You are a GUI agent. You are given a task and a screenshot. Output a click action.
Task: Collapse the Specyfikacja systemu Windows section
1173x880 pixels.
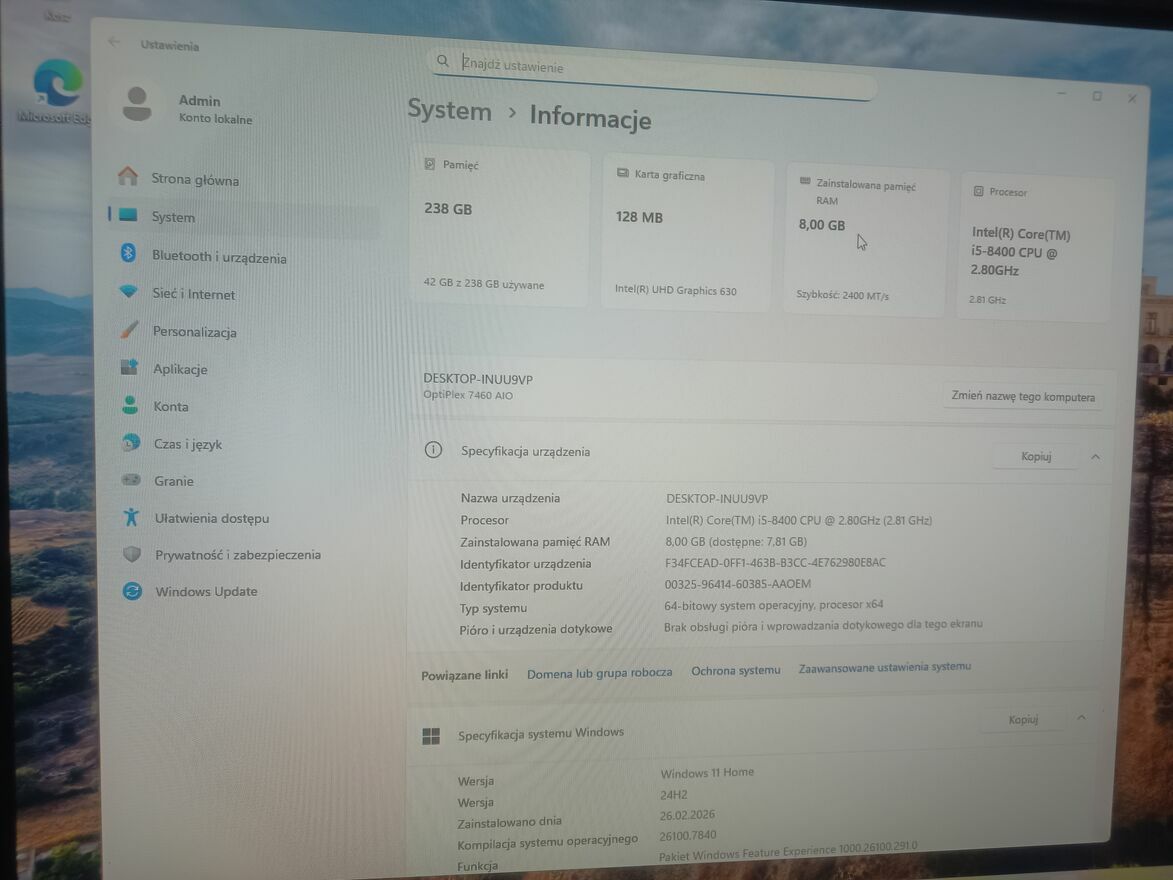point(1081,718)
